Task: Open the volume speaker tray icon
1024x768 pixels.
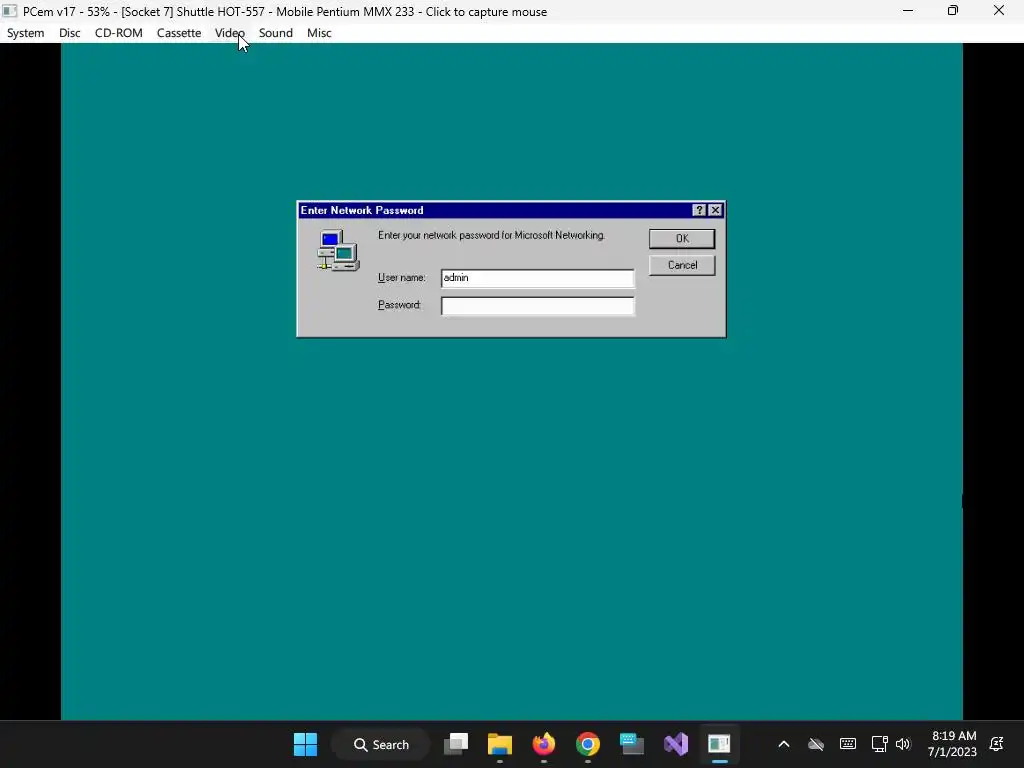Action: click(x=903, y=744)
